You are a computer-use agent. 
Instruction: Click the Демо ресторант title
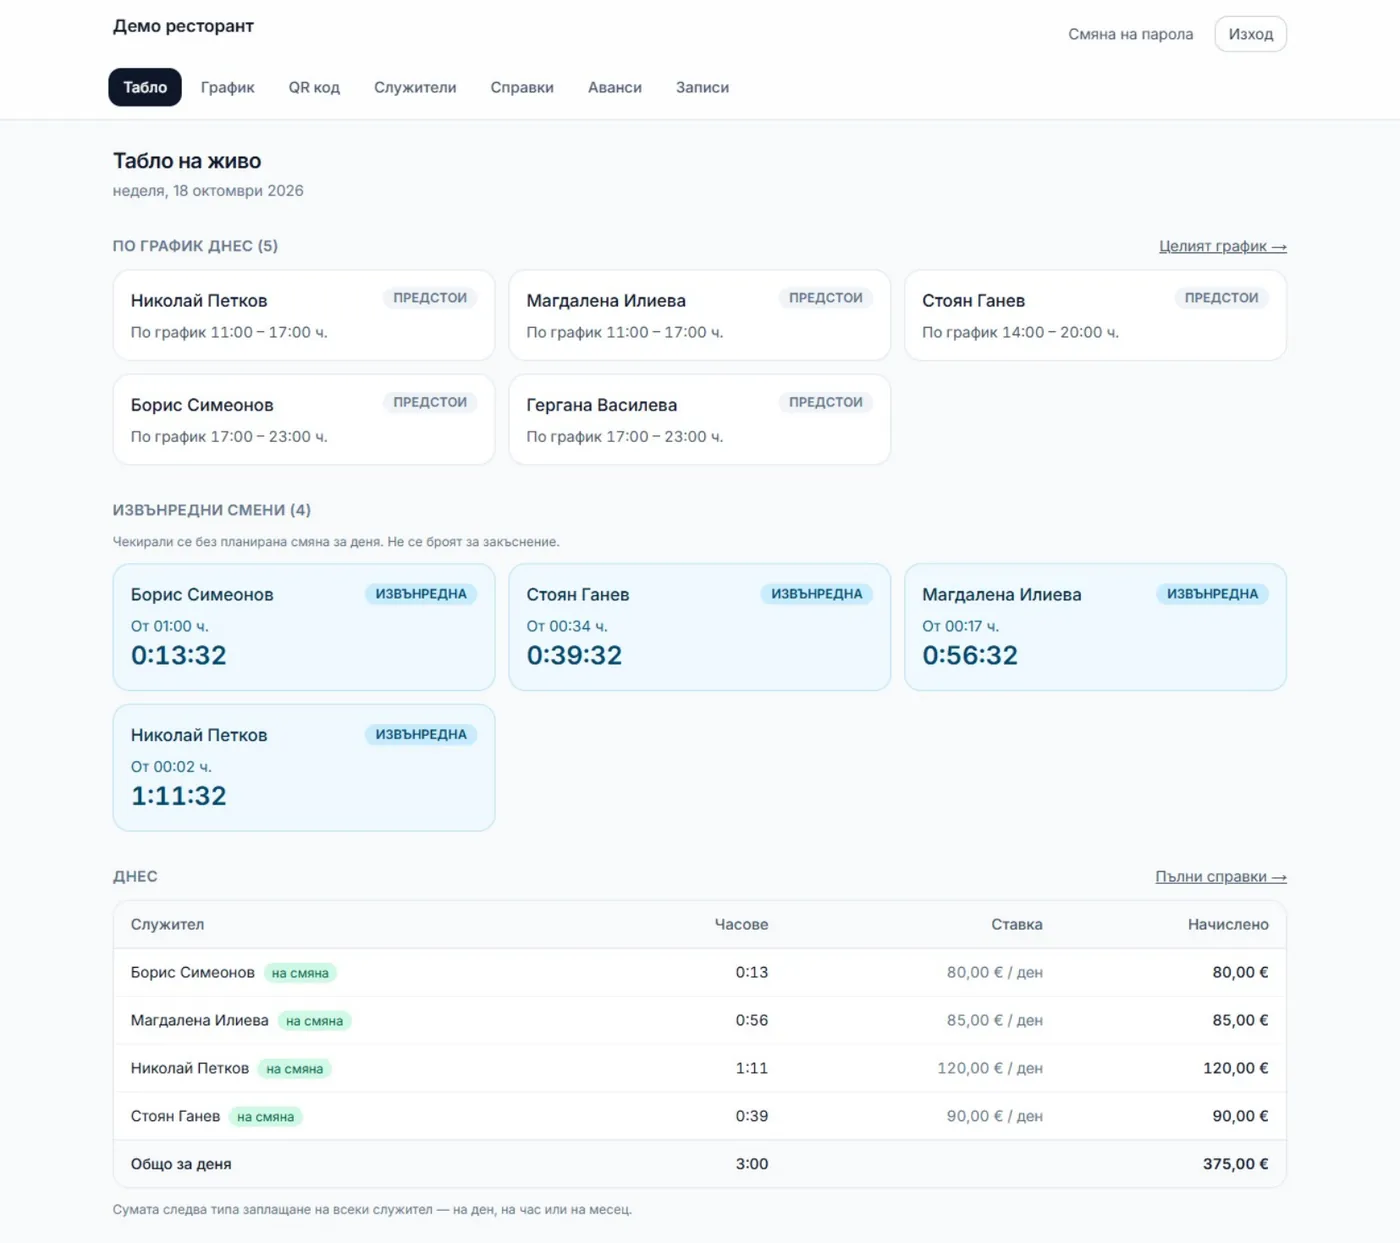(x=183, y=26)
